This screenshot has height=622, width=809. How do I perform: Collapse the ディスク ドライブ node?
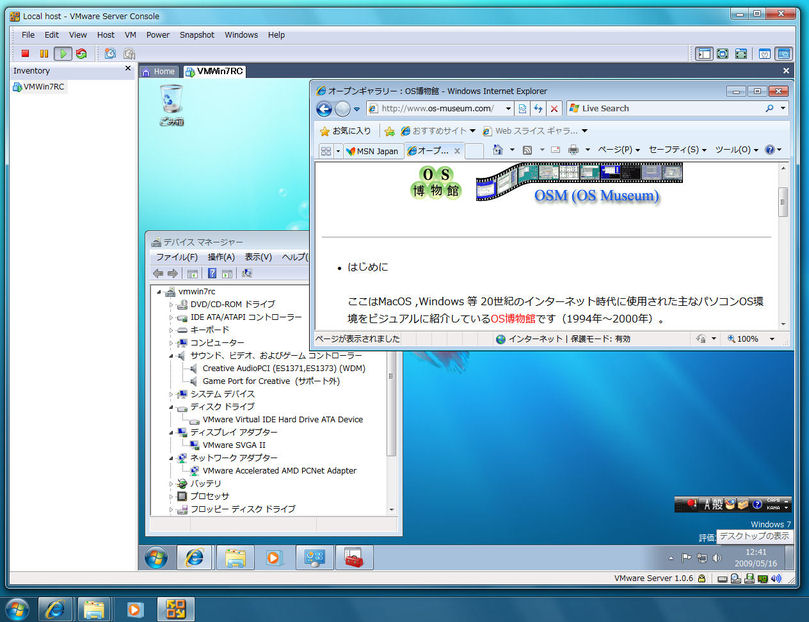(x=171, y=407)
